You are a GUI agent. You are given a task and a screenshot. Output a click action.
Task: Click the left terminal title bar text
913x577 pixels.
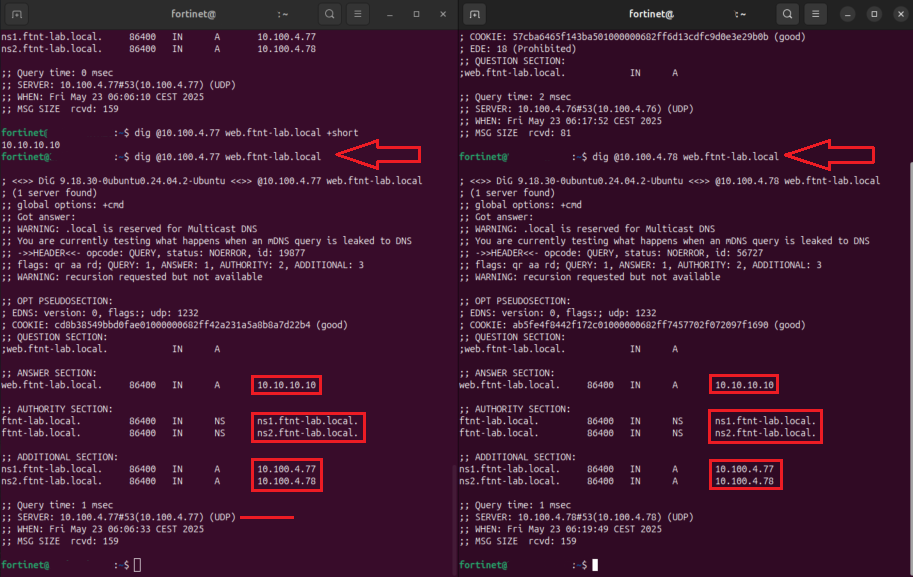click(x=229, y=14)
